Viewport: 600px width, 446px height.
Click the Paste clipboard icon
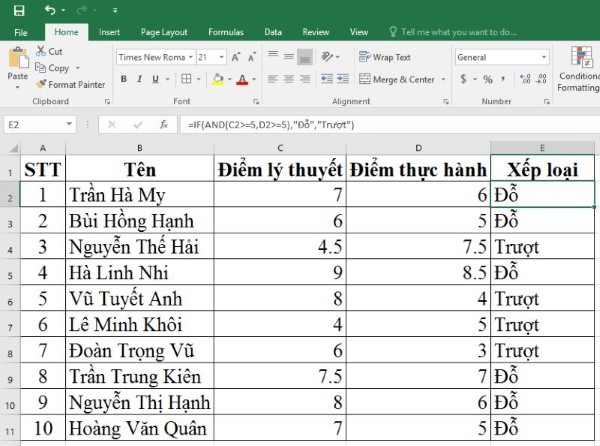click(18, 58)
